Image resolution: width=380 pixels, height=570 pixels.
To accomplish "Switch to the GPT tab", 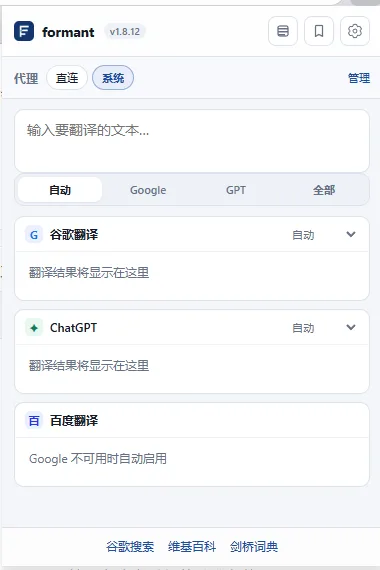I will (236, 190).
